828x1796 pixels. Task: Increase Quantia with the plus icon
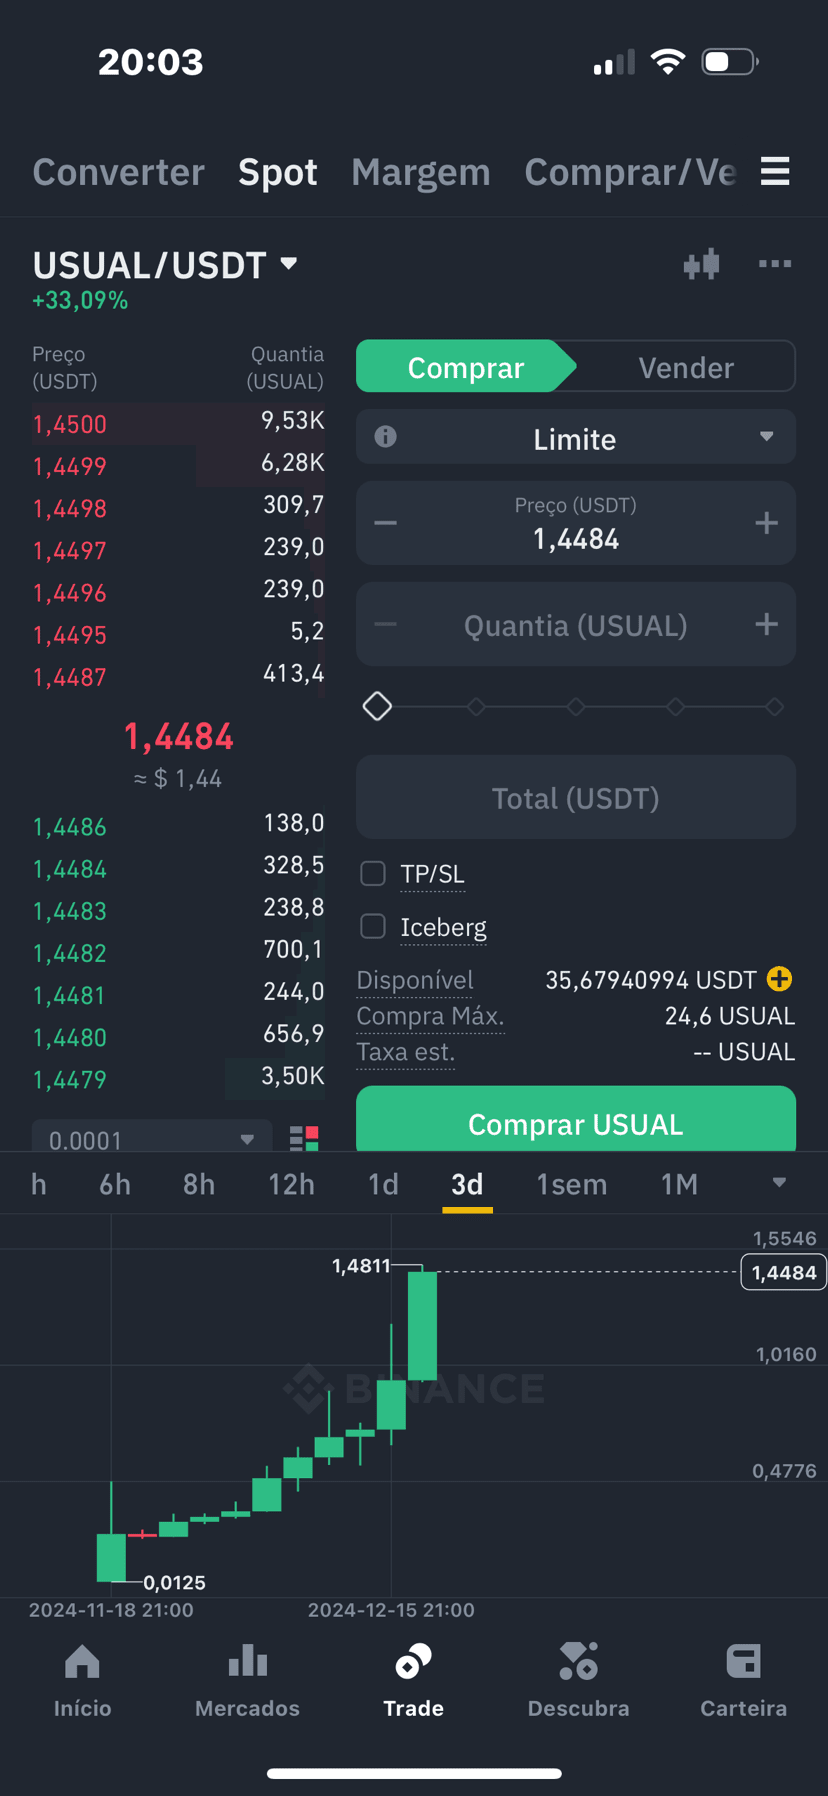coord(766,624)
